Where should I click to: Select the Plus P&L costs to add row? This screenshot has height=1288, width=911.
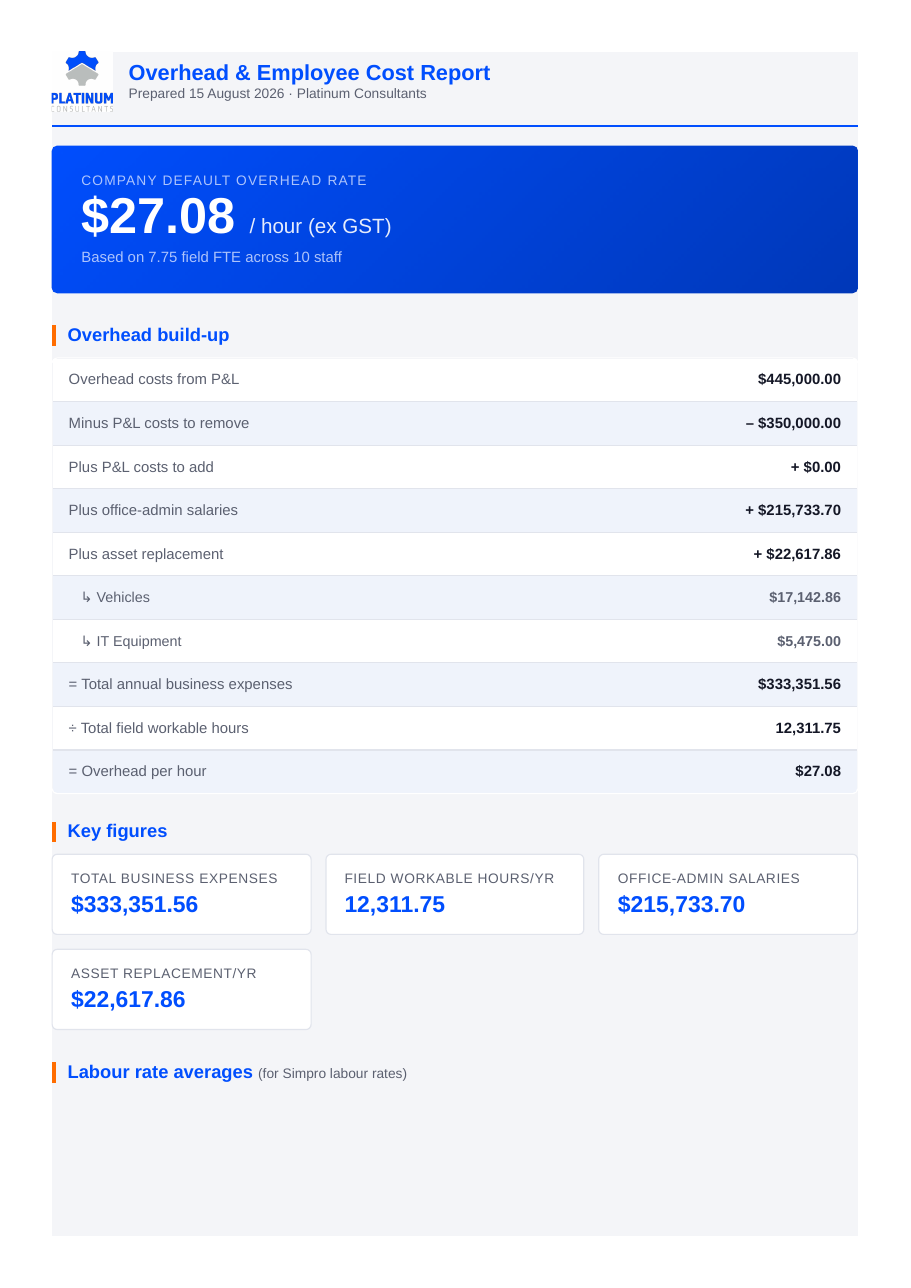click(455, 467)
